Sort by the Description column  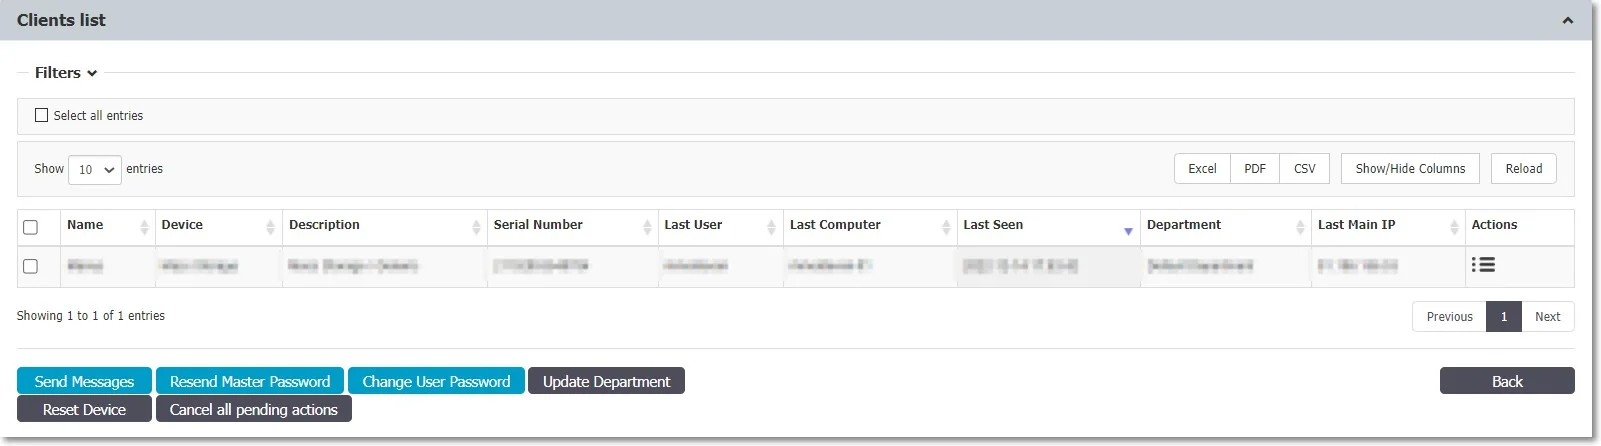click(x=385, y=226)
